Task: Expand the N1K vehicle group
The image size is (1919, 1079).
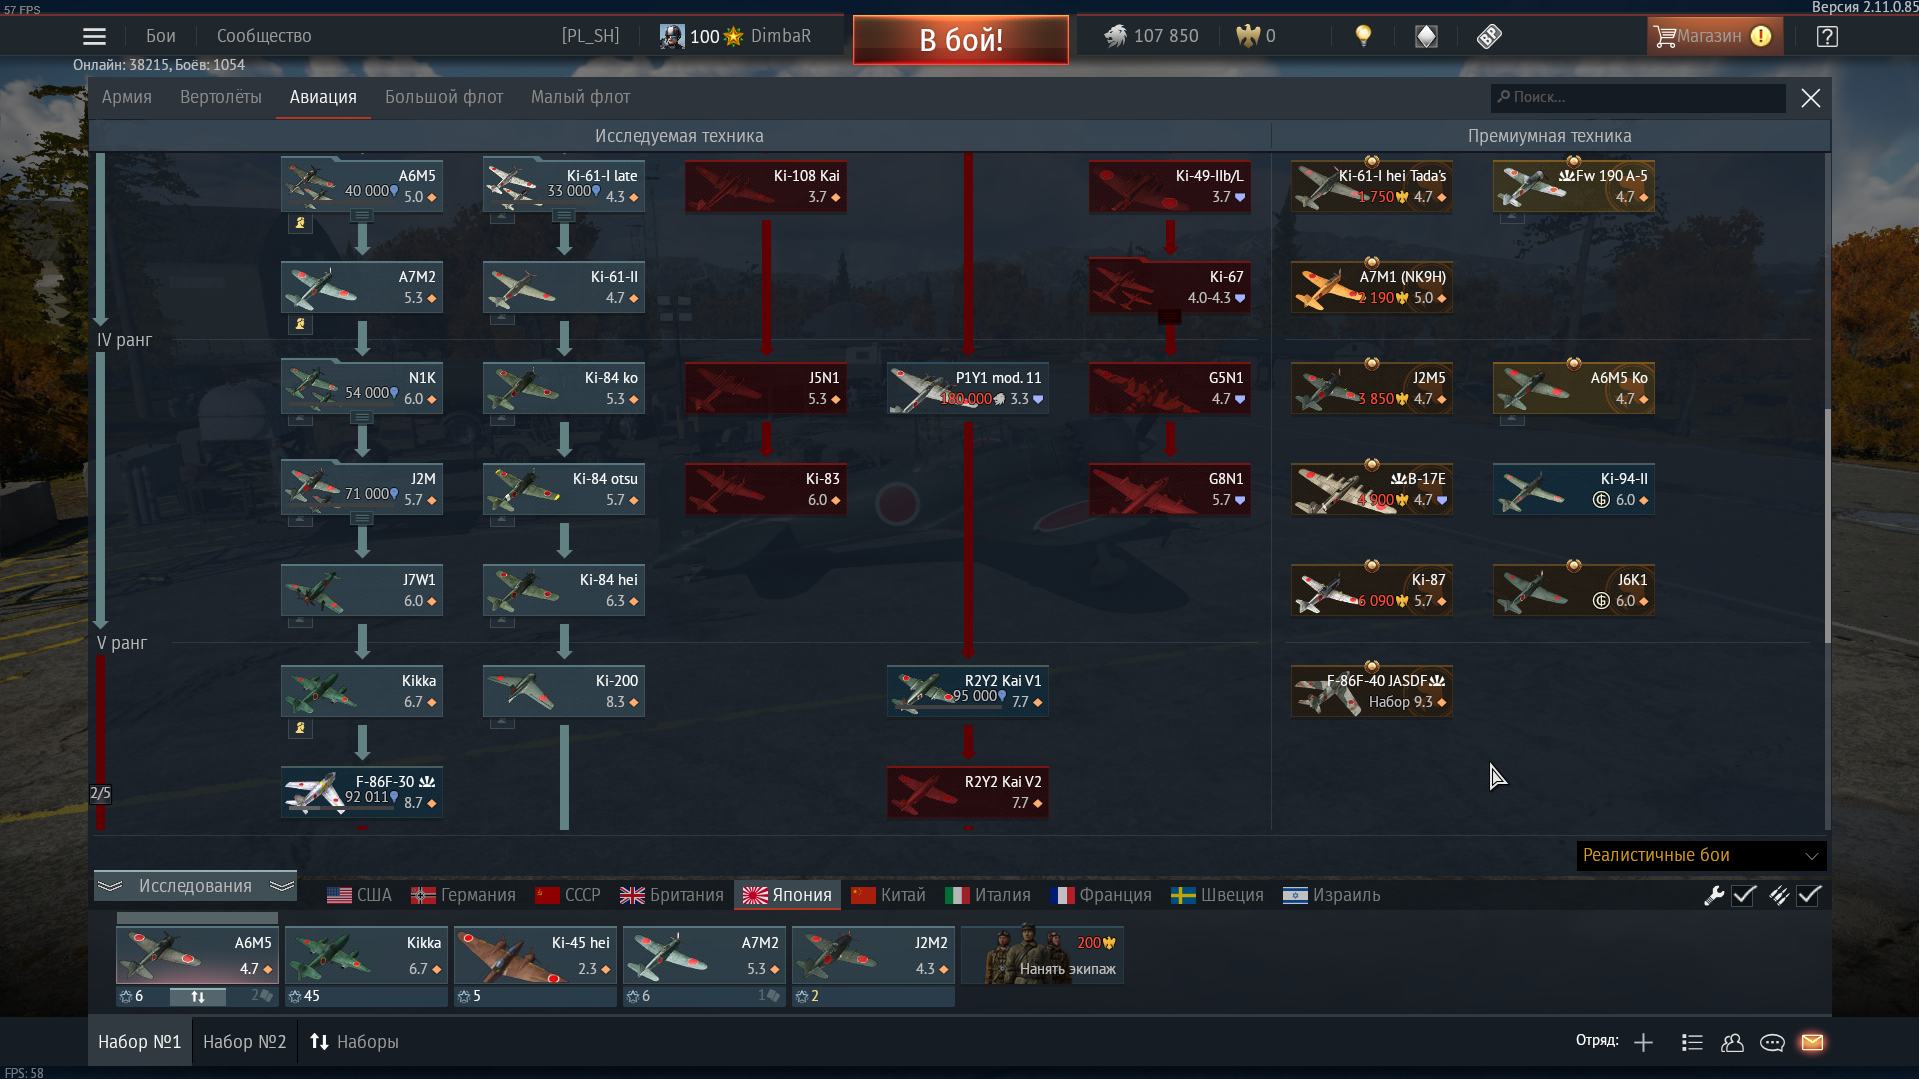Action: coord(362,418)
